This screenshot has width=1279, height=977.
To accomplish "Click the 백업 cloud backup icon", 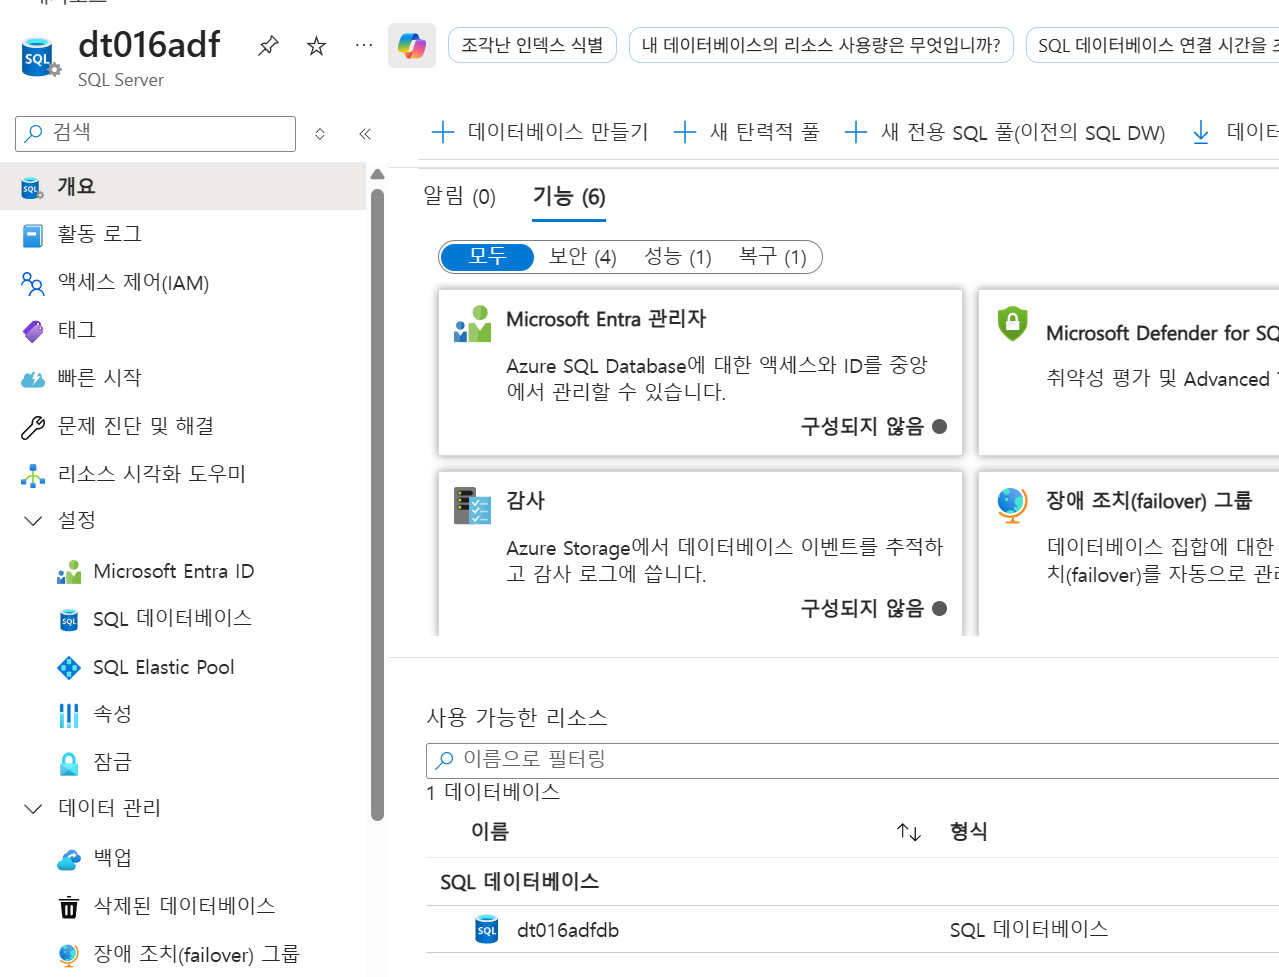I will 69,859.
